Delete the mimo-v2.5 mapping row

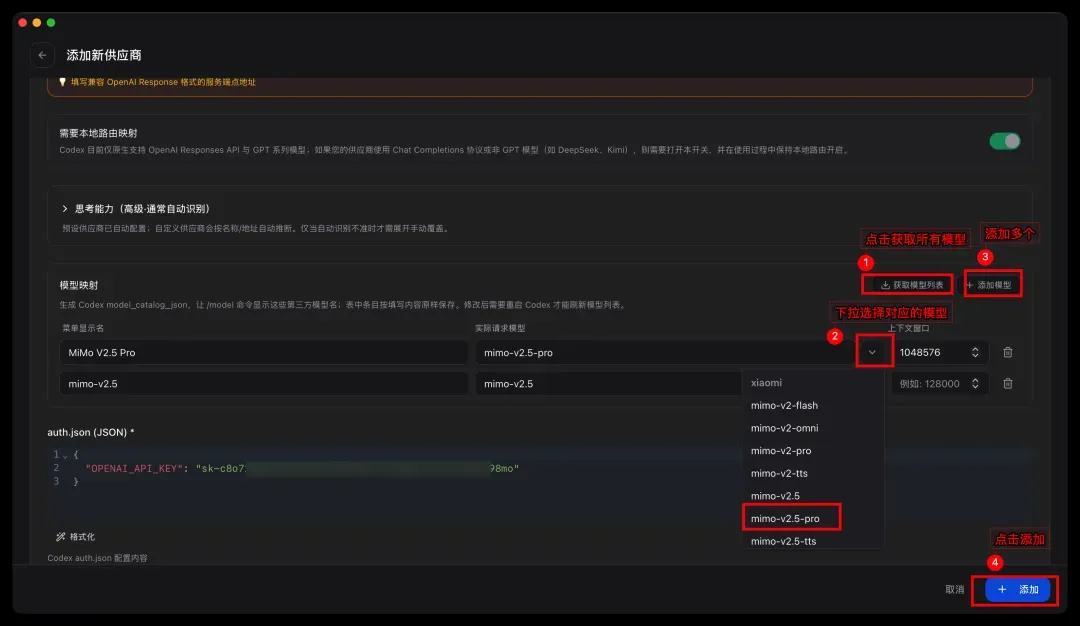coord(1008,384)
